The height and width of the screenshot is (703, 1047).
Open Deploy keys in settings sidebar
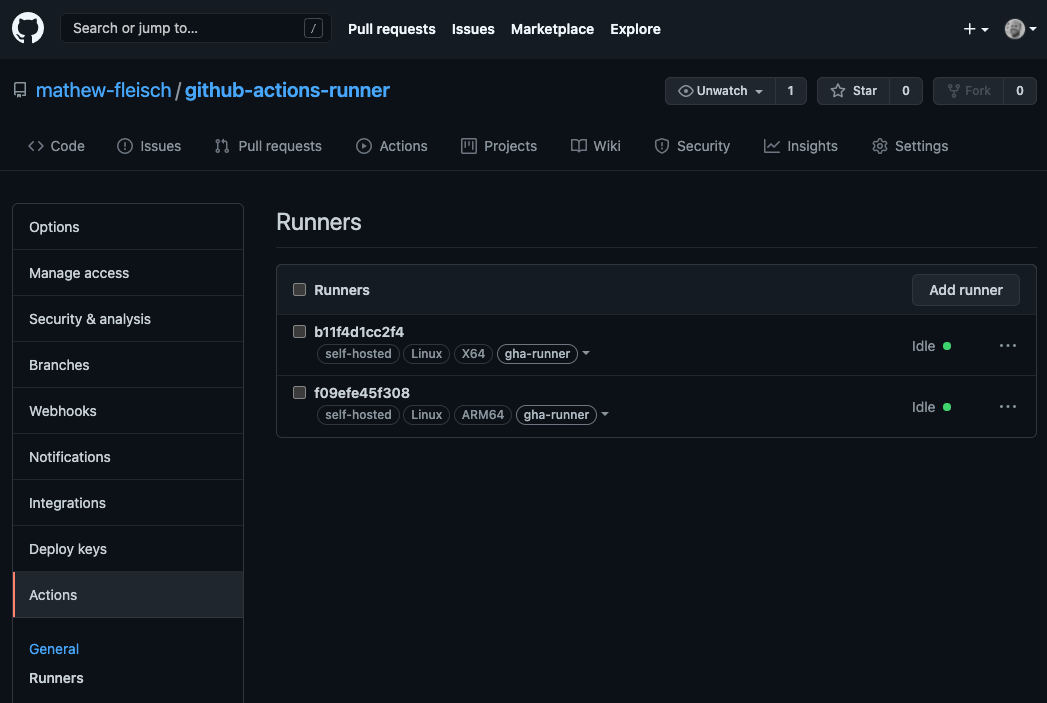tap(128, 549)
